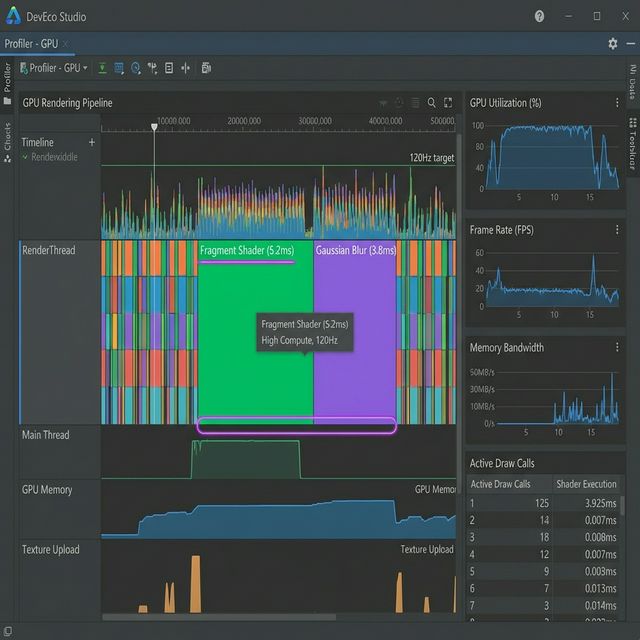Open the help question mark icon

pos(540,16)
